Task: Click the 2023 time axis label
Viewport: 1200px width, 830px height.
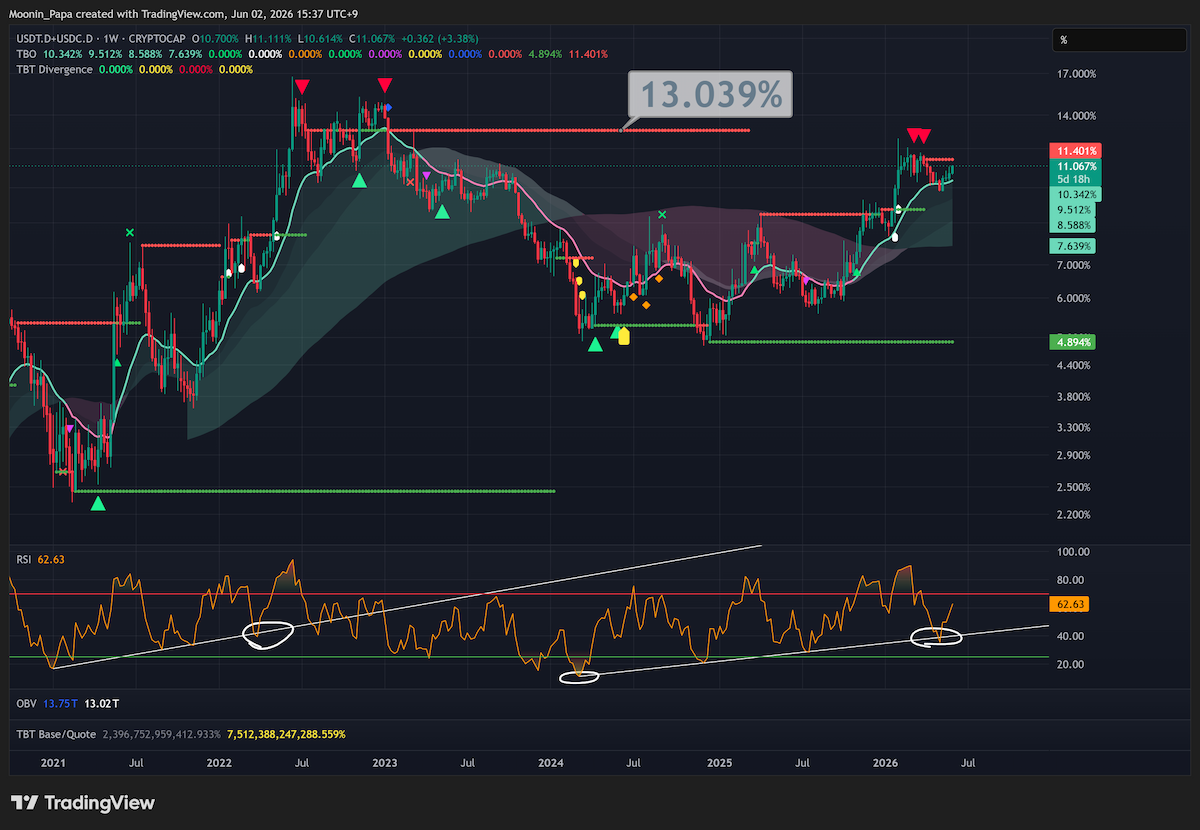Action: click(385, 763)
